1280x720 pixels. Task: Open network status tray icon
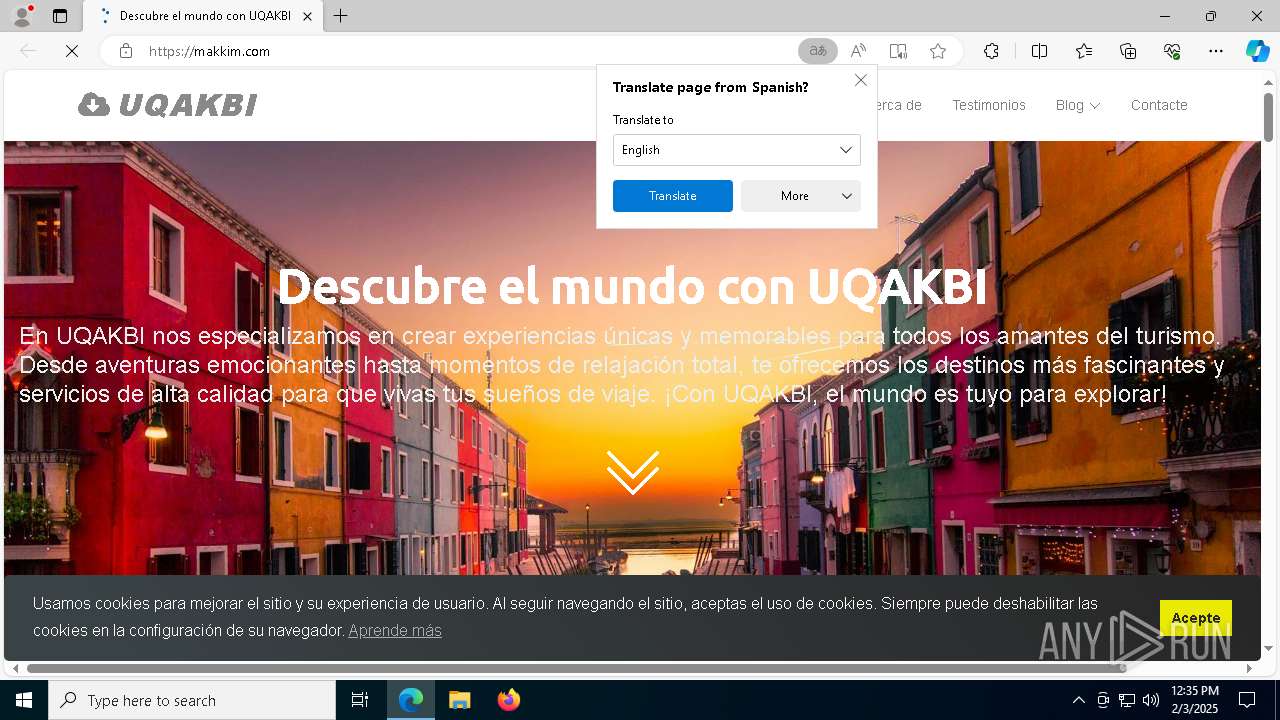(x=1127, y=700)
